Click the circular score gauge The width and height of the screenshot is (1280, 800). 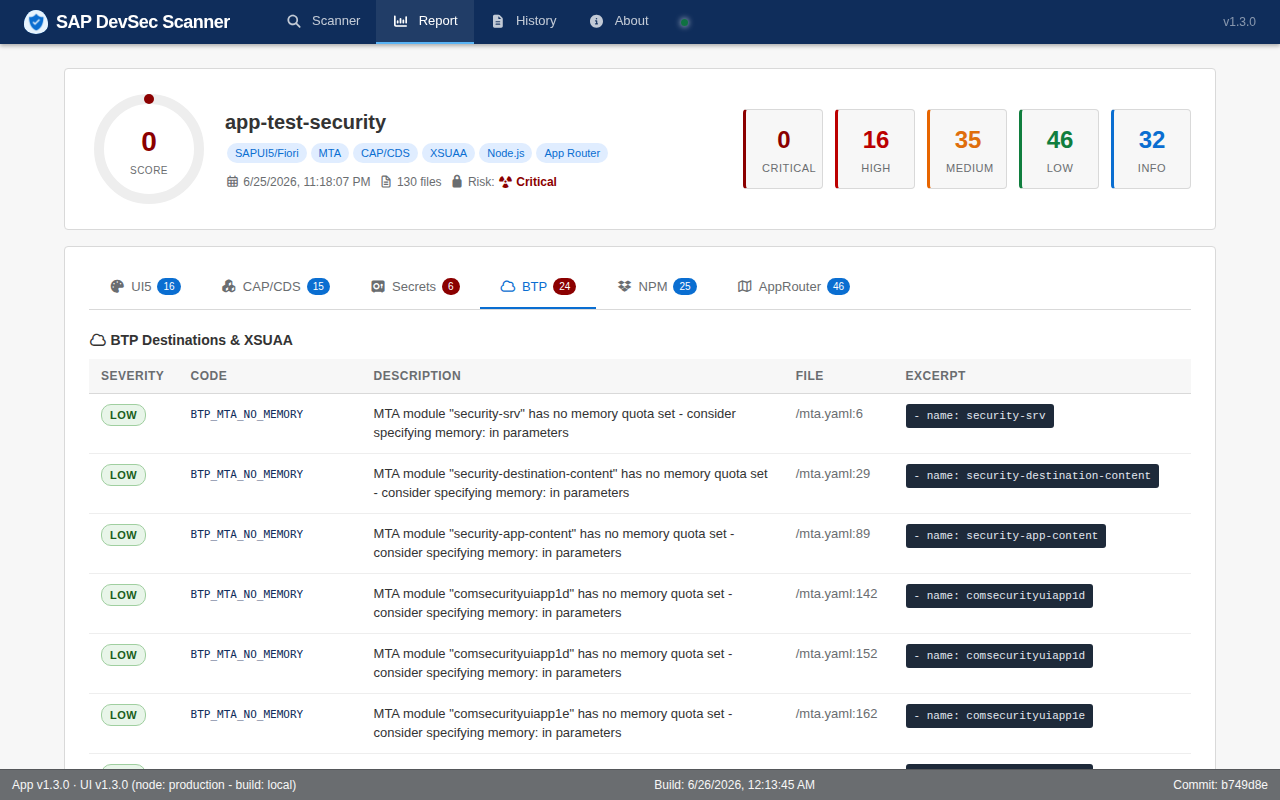tap(149, 149)
